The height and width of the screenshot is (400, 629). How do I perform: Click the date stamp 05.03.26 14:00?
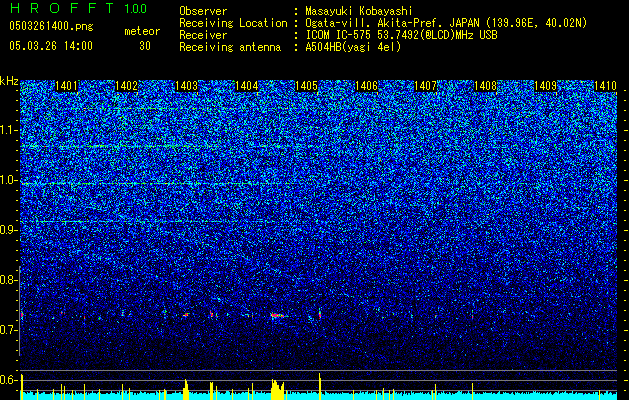point(51,46)
